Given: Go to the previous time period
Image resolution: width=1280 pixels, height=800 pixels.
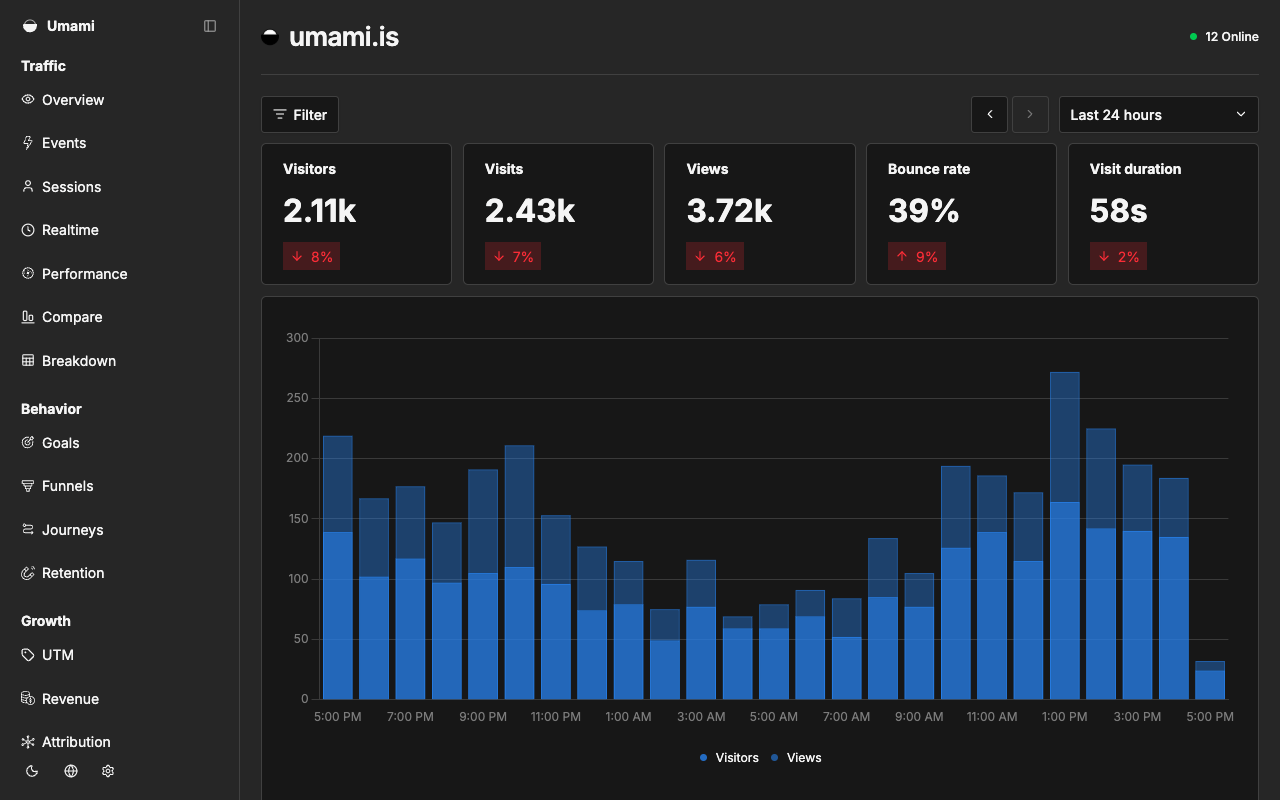Looking at the screenshot, I should pyautogui.click(x=990, y=115).
